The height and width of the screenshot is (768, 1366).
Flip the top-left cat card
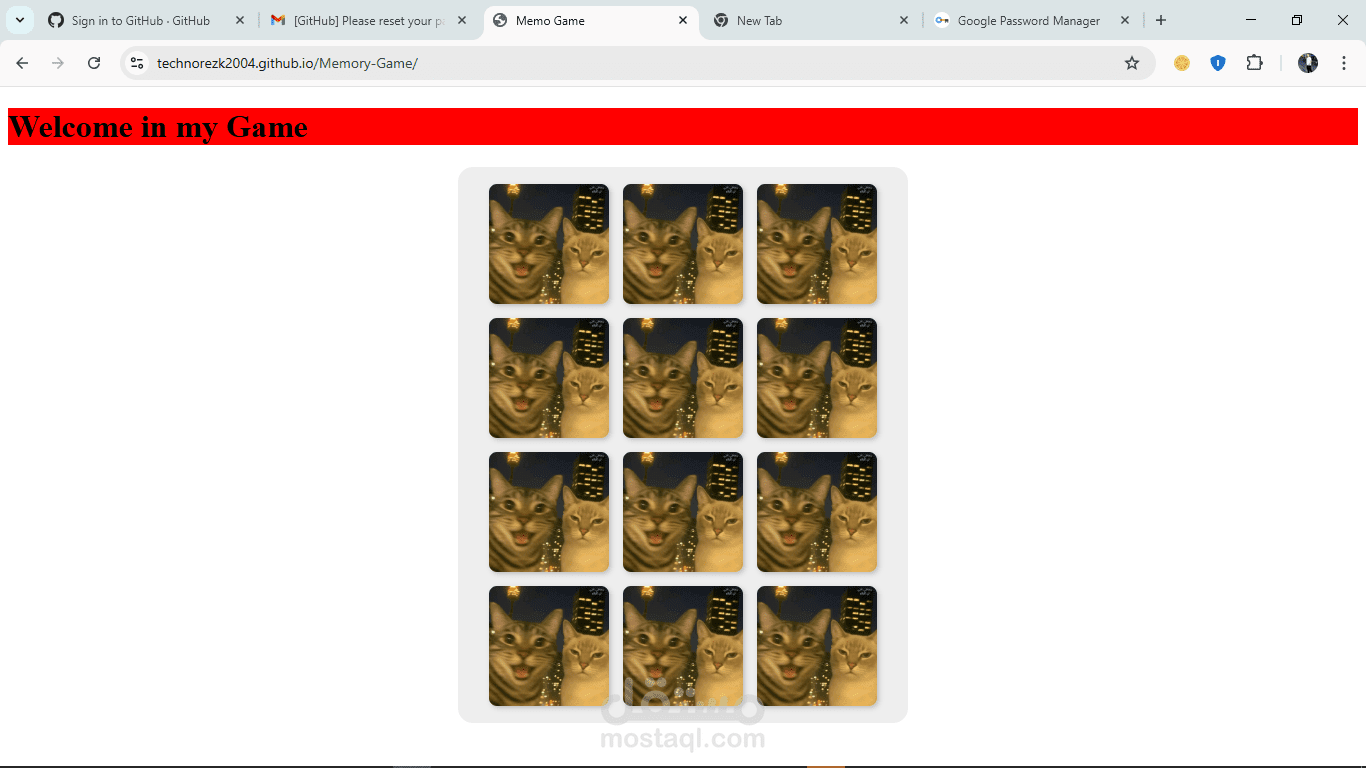pos(548,243)
